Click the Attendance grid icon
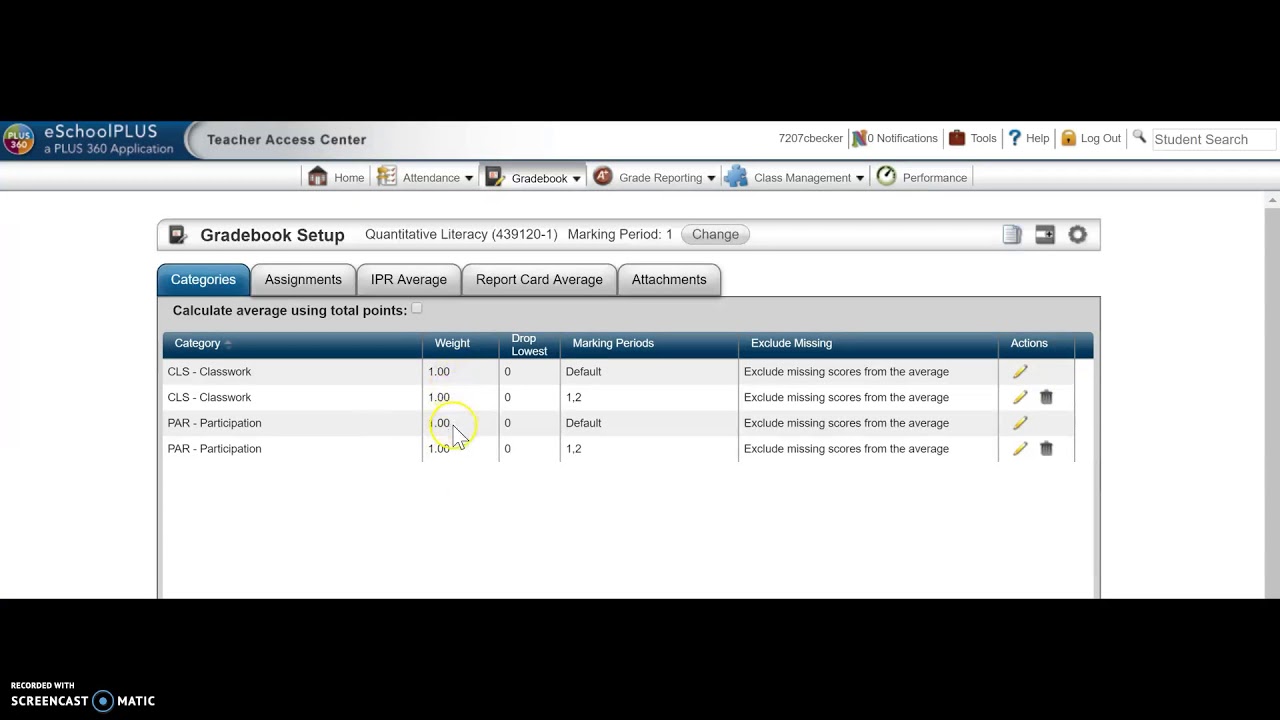The width and height of the screenshot is (1280, 720). 386,177
